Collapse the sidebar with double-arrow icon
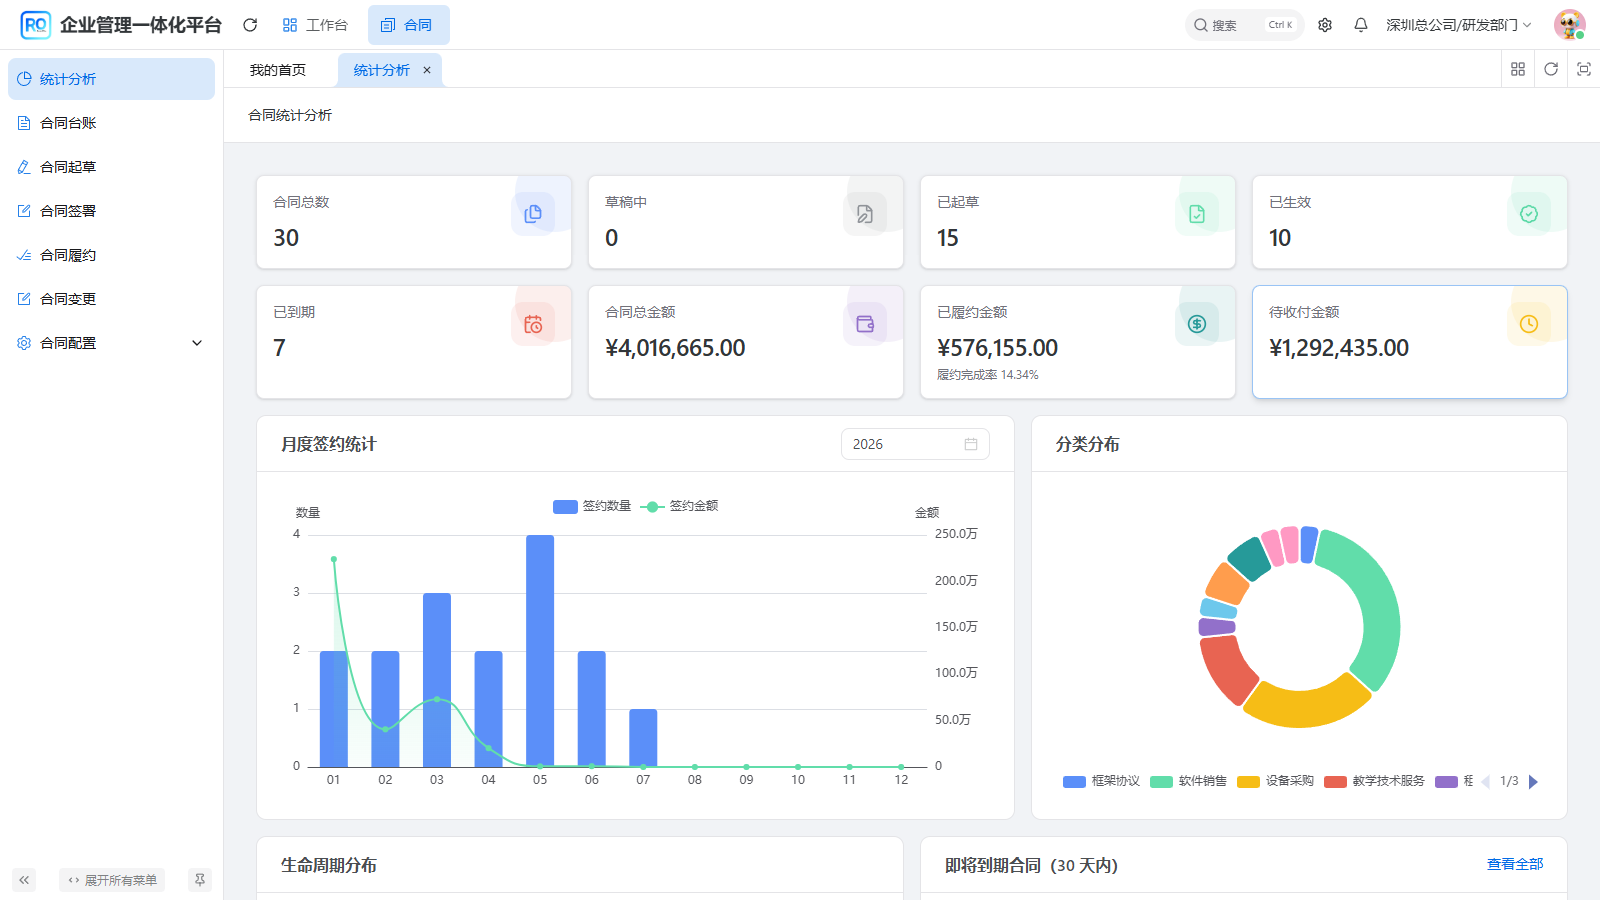Screen dimensions: 1600x900 24,880
